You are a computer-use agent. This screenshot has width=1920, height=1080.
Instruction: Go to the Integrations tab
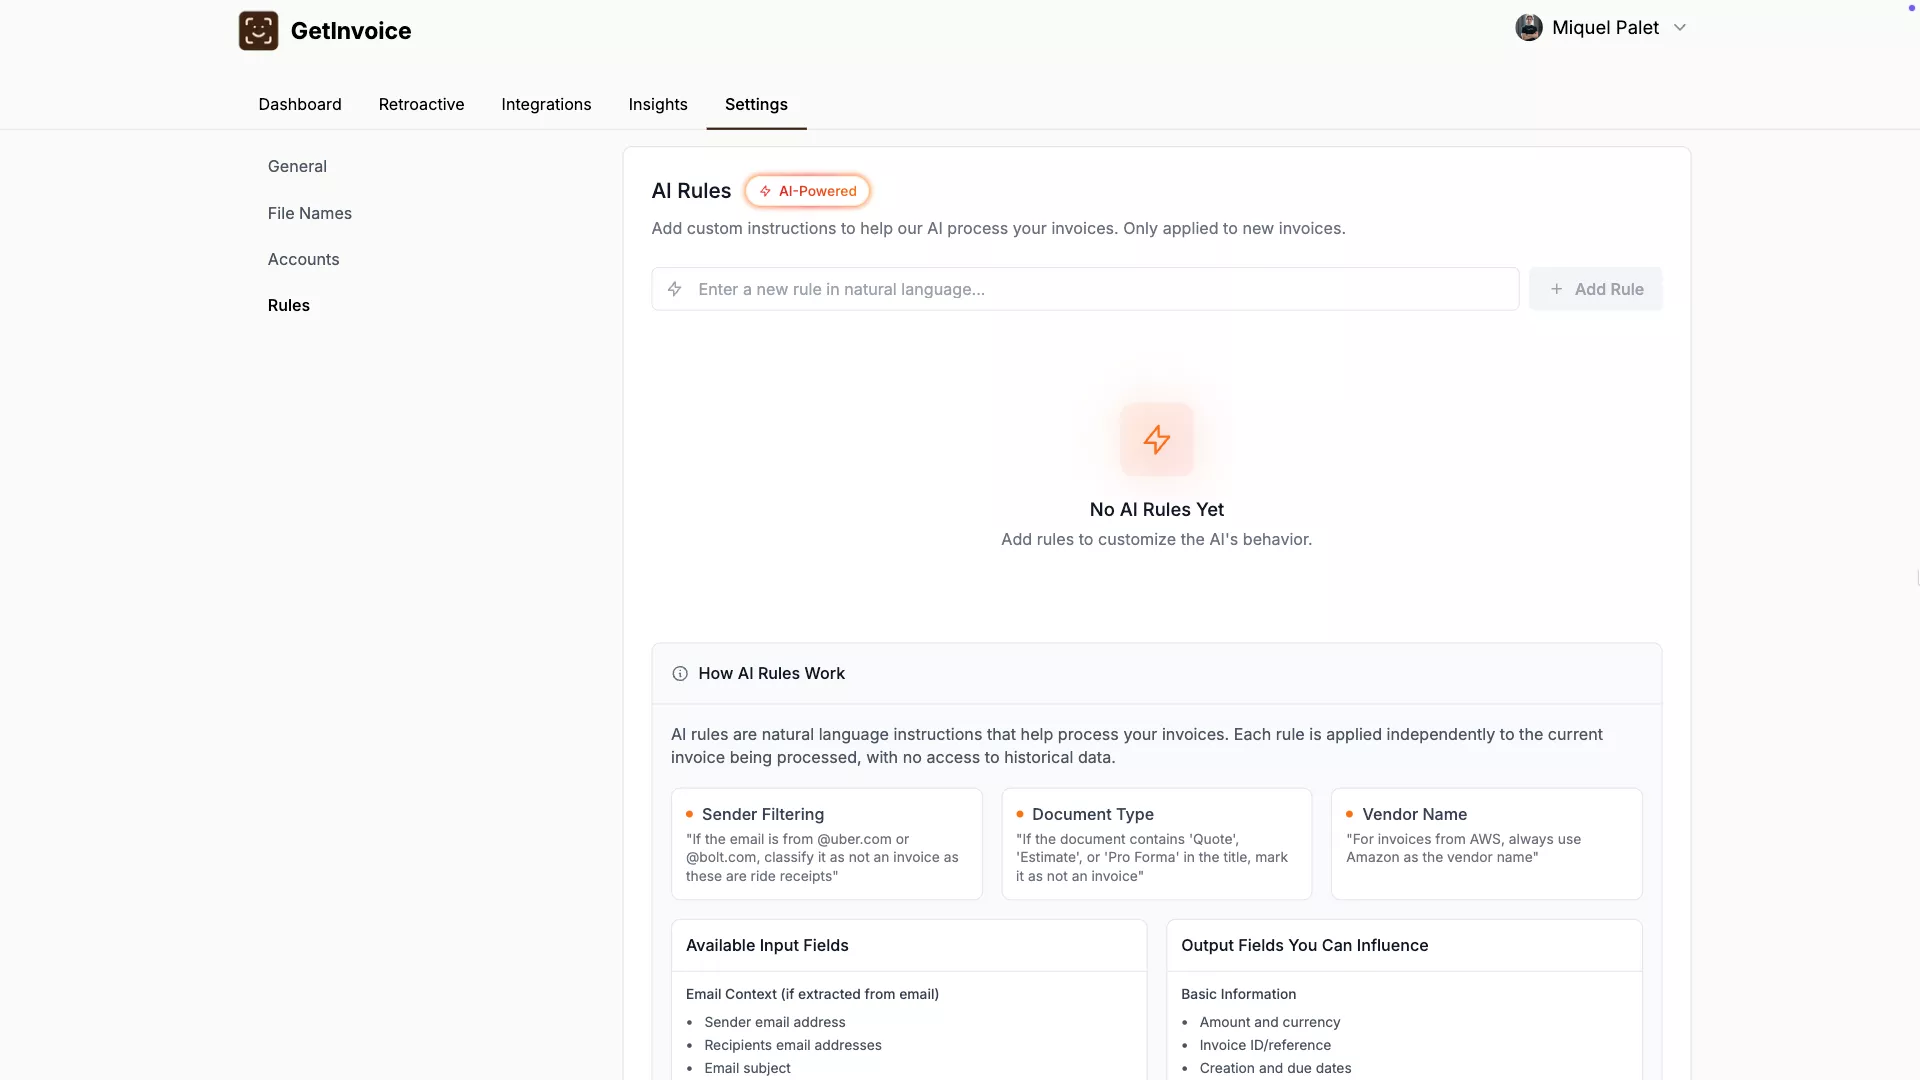(x=546, y=104)
